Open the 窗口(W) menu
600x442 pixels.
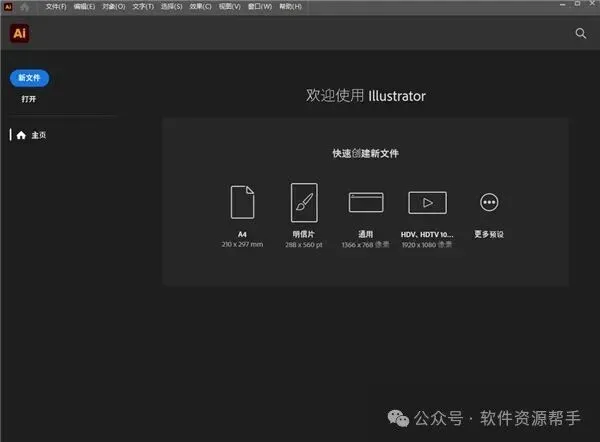(x=260, y=7)
